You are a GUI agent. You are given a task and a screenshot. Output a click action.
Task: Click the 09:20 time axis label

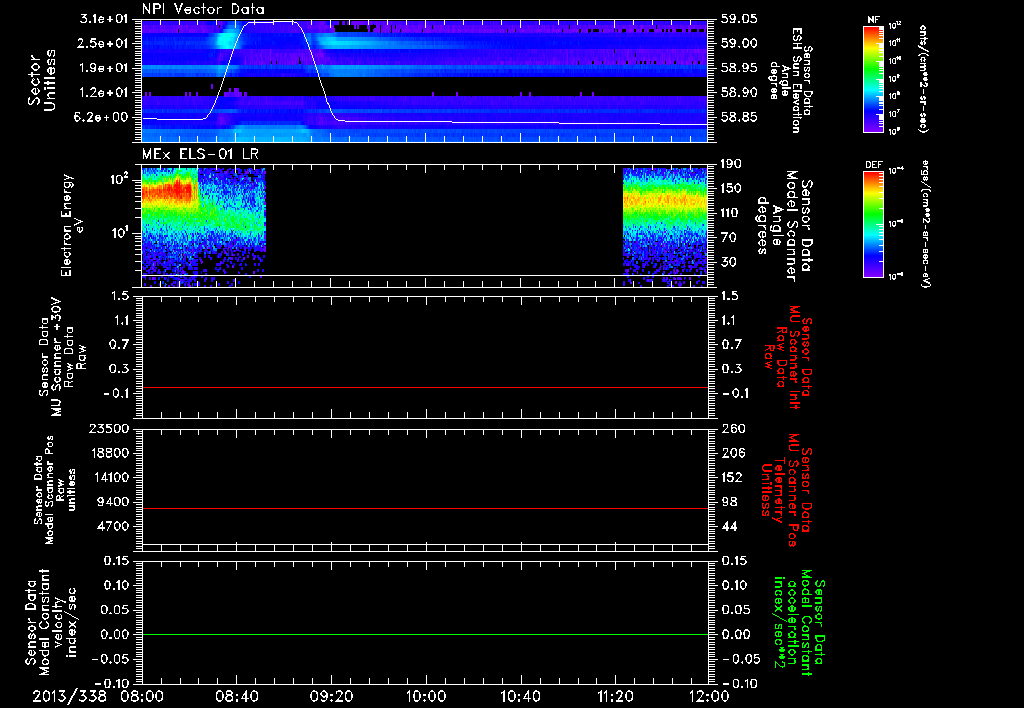[331, 696]
